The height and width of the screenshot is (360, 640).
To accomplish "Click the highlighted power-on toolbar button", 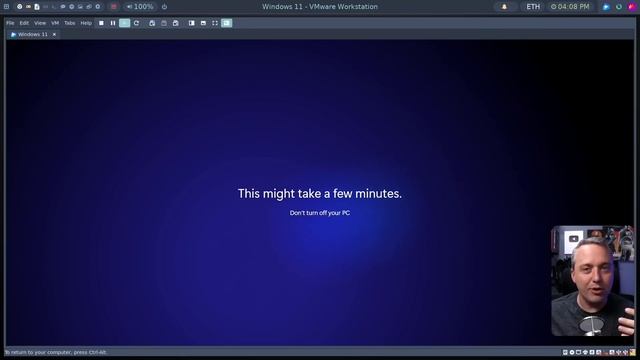I will 124,23.
